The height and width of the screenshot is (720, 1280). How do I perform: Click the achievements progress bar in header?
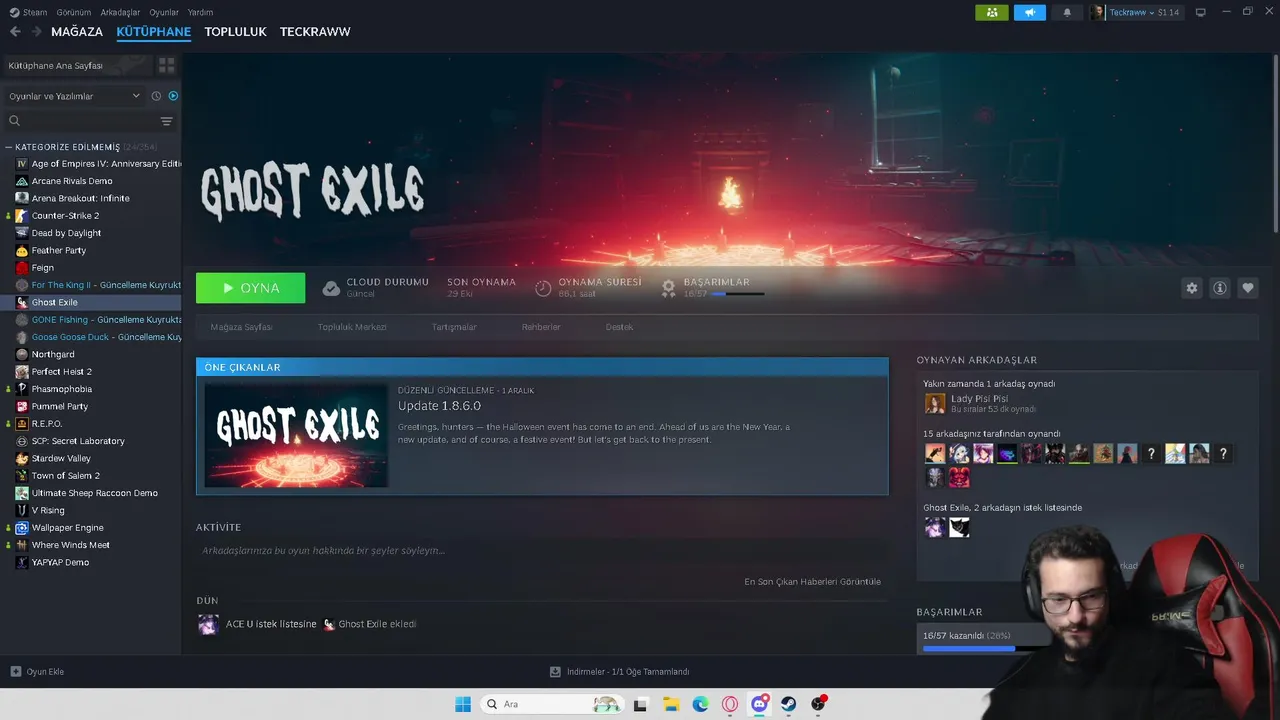(x=737, y=294)
